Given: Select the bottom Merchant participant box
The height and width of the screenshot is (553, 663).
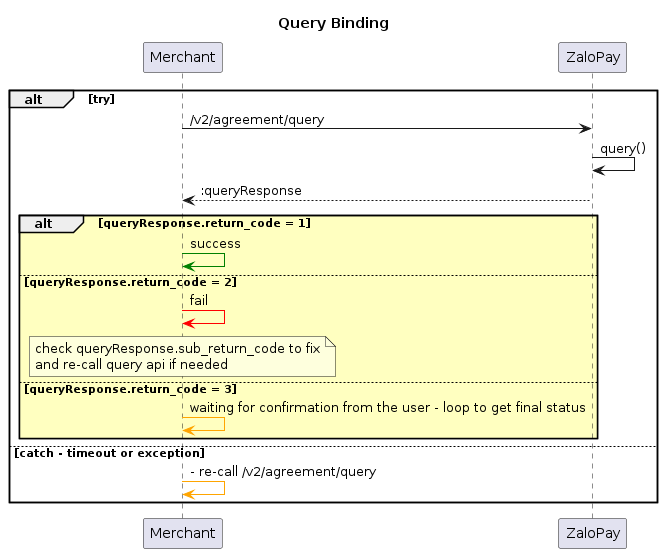Looking at the screenshot, I should pos(183,533).
